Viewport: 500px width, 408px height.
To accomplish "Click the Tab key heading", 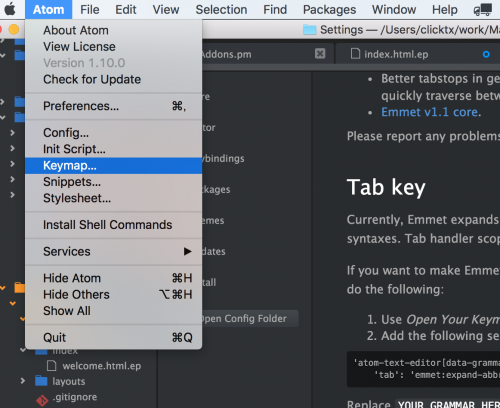I will tap(386, 188).
